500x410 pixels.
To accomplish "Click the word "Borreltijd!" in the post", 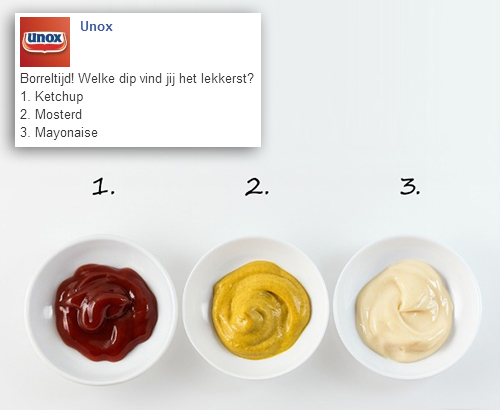I will pyautogui.click(x=47, y=79).
